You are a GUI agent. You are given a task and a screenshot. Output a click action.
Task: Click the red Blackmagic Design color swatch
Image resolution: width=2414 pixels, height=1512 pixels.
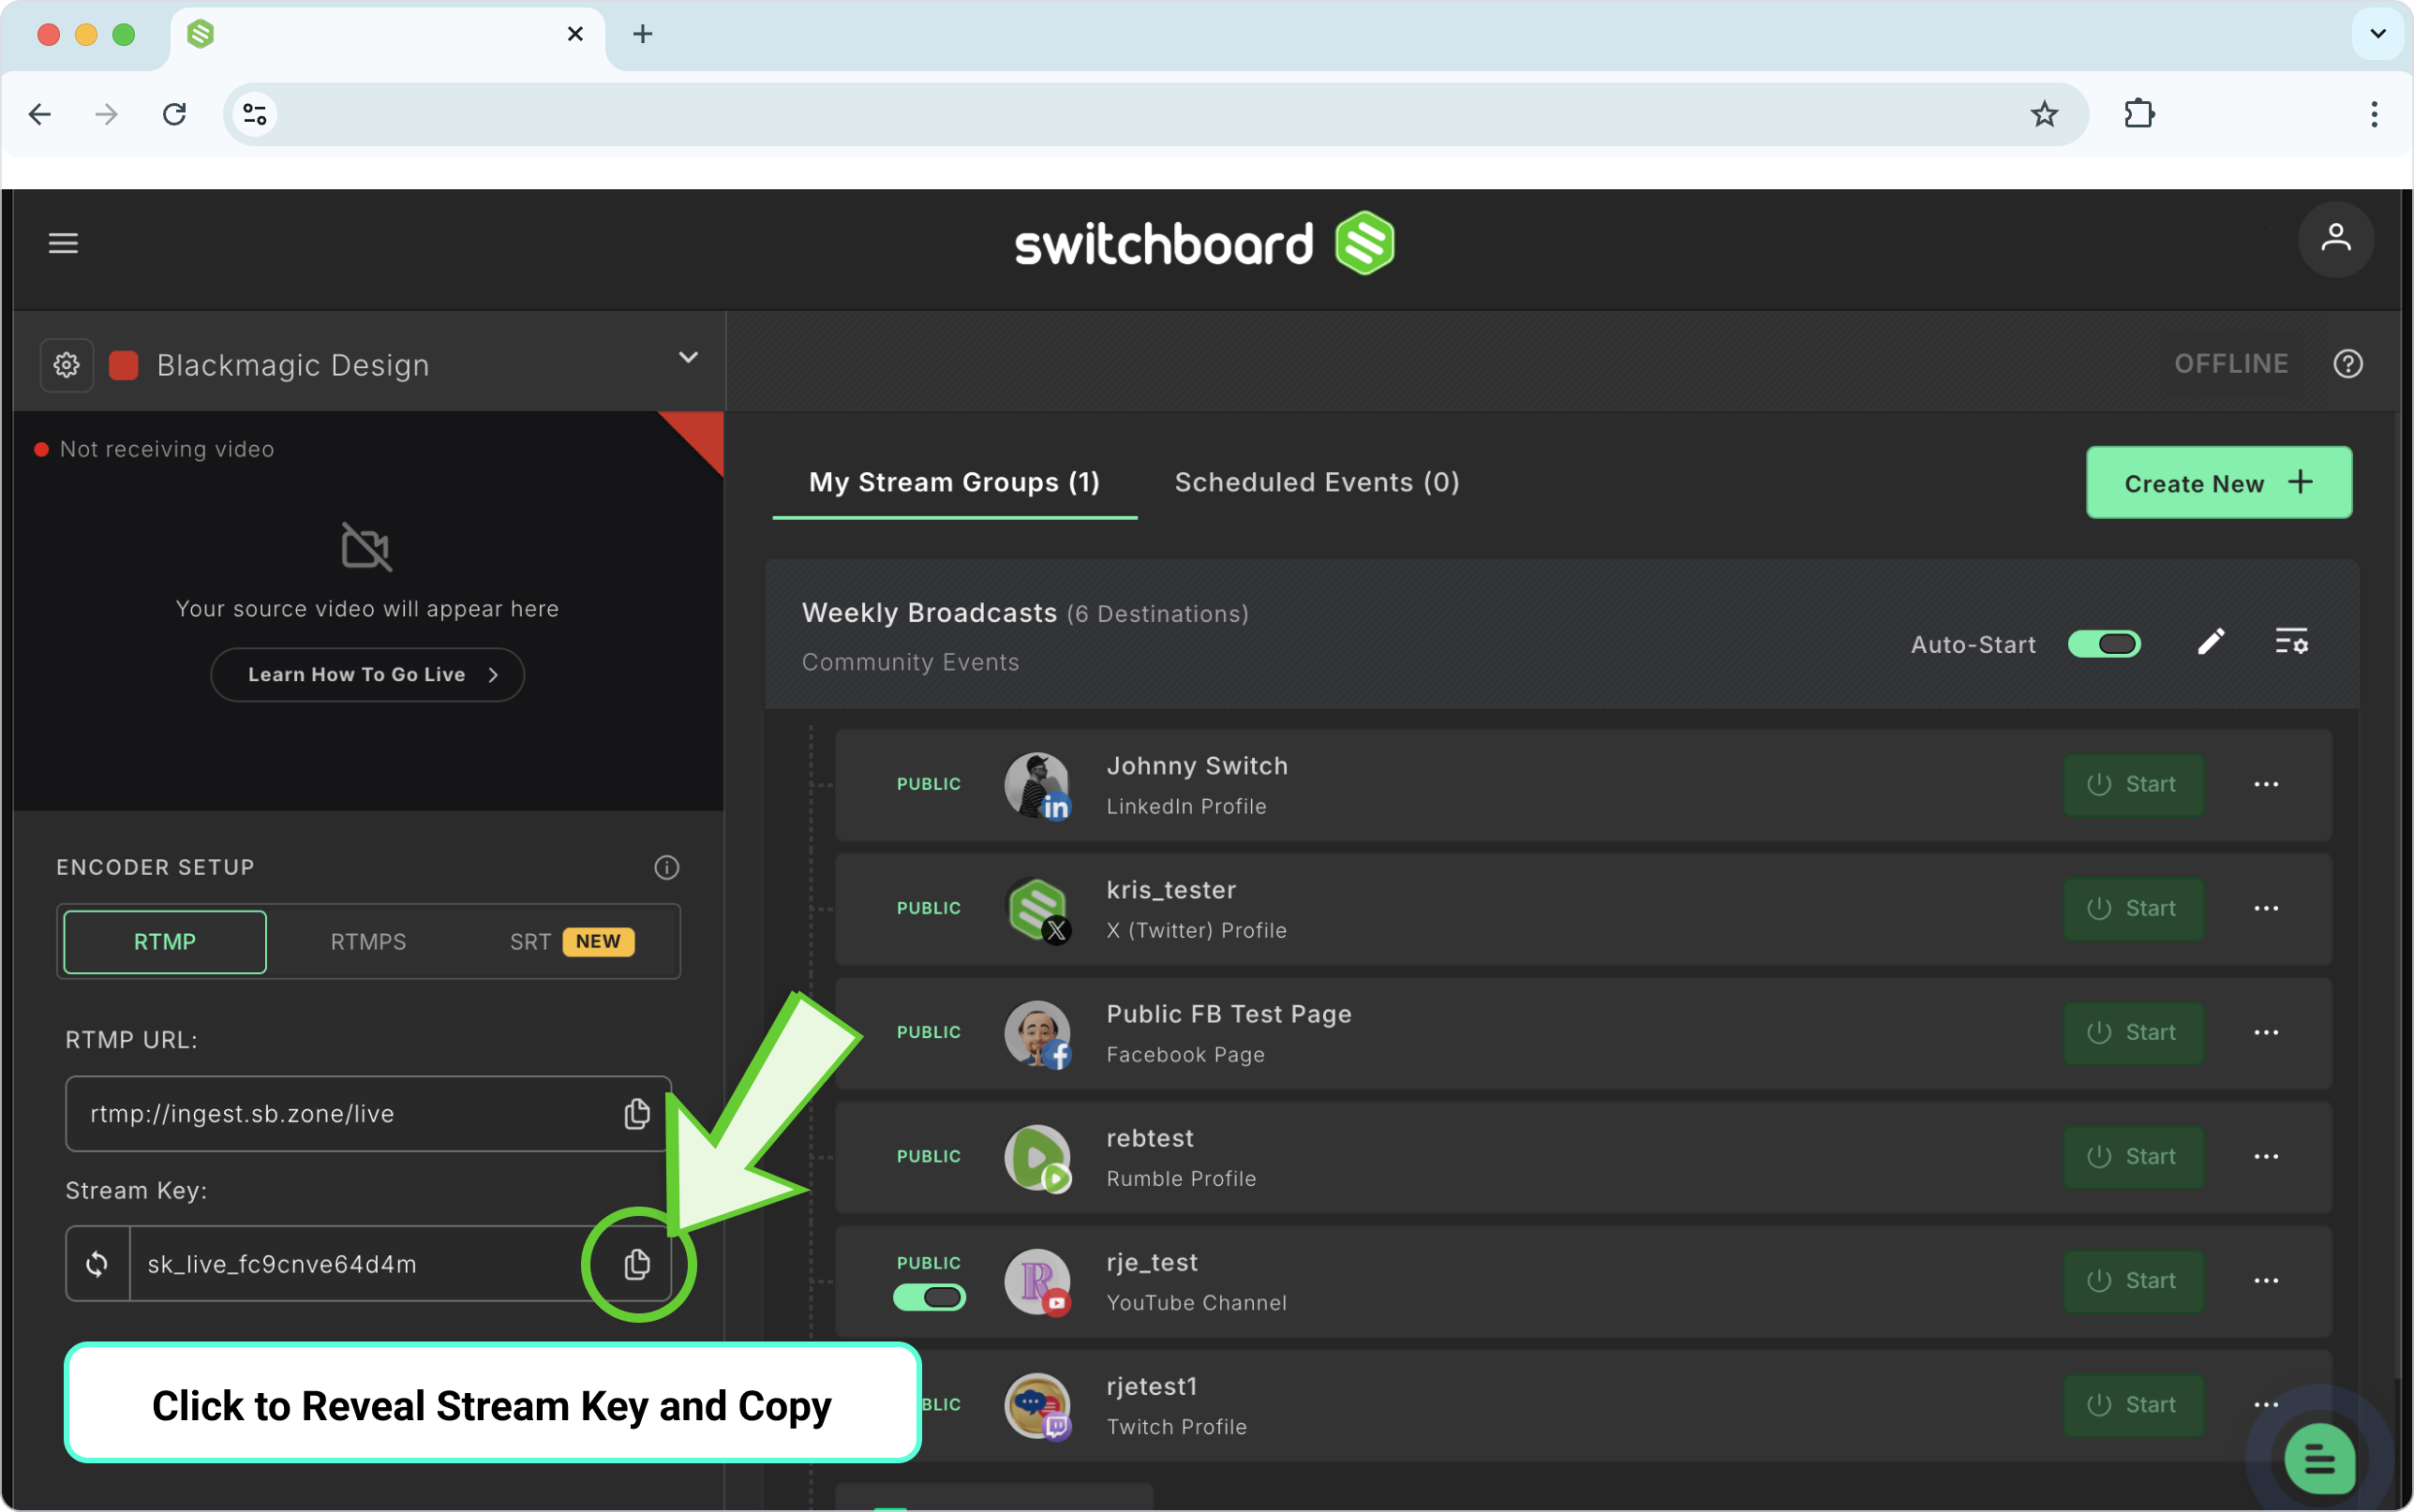tap(123, 365)
